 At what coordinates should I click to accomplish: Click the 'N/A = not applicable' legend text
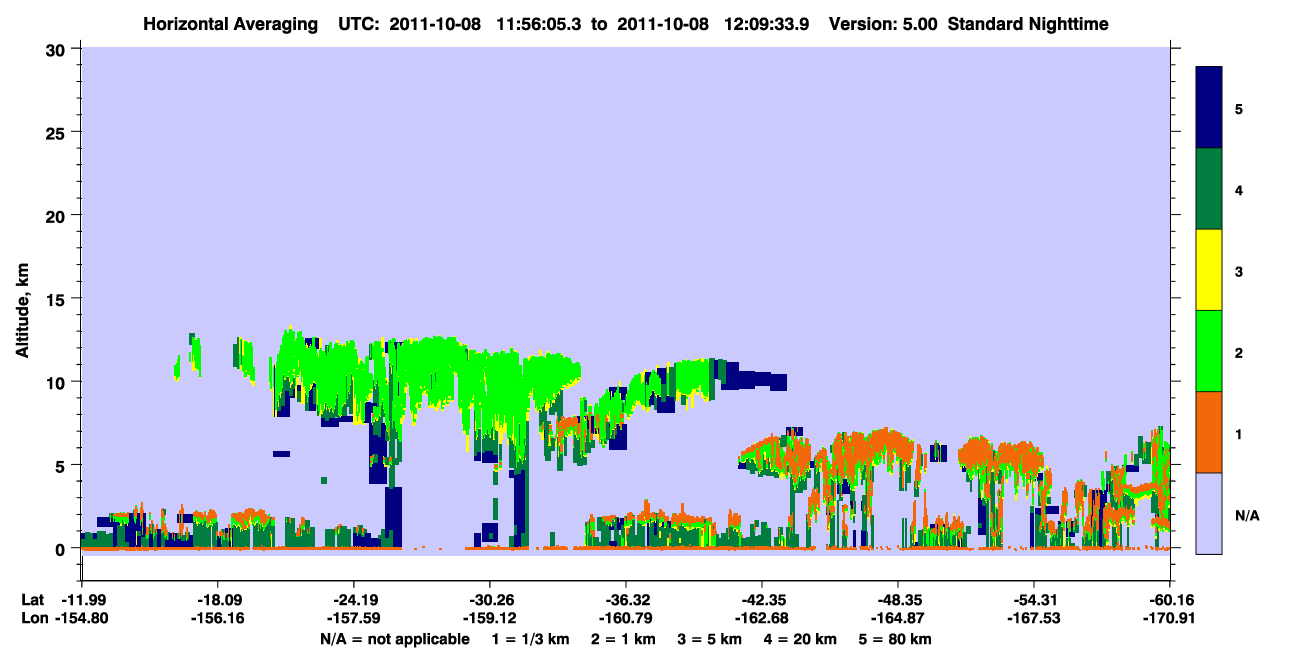[395, 639]
